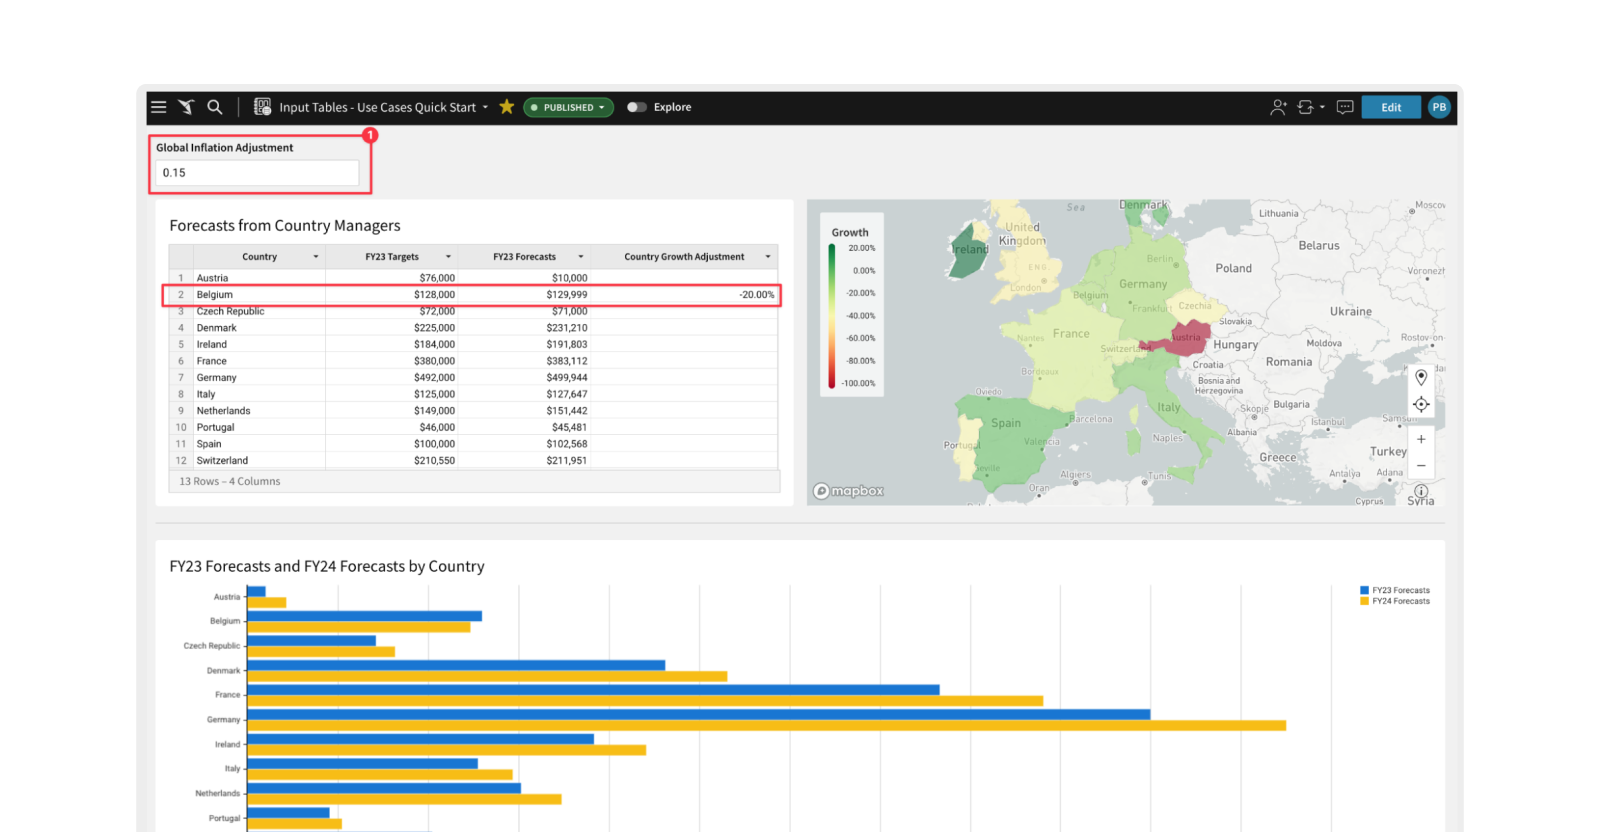The height and width of the screenshot is (832, 1600).
Task: Toggle the Explore switch
Action: point(636,107)
